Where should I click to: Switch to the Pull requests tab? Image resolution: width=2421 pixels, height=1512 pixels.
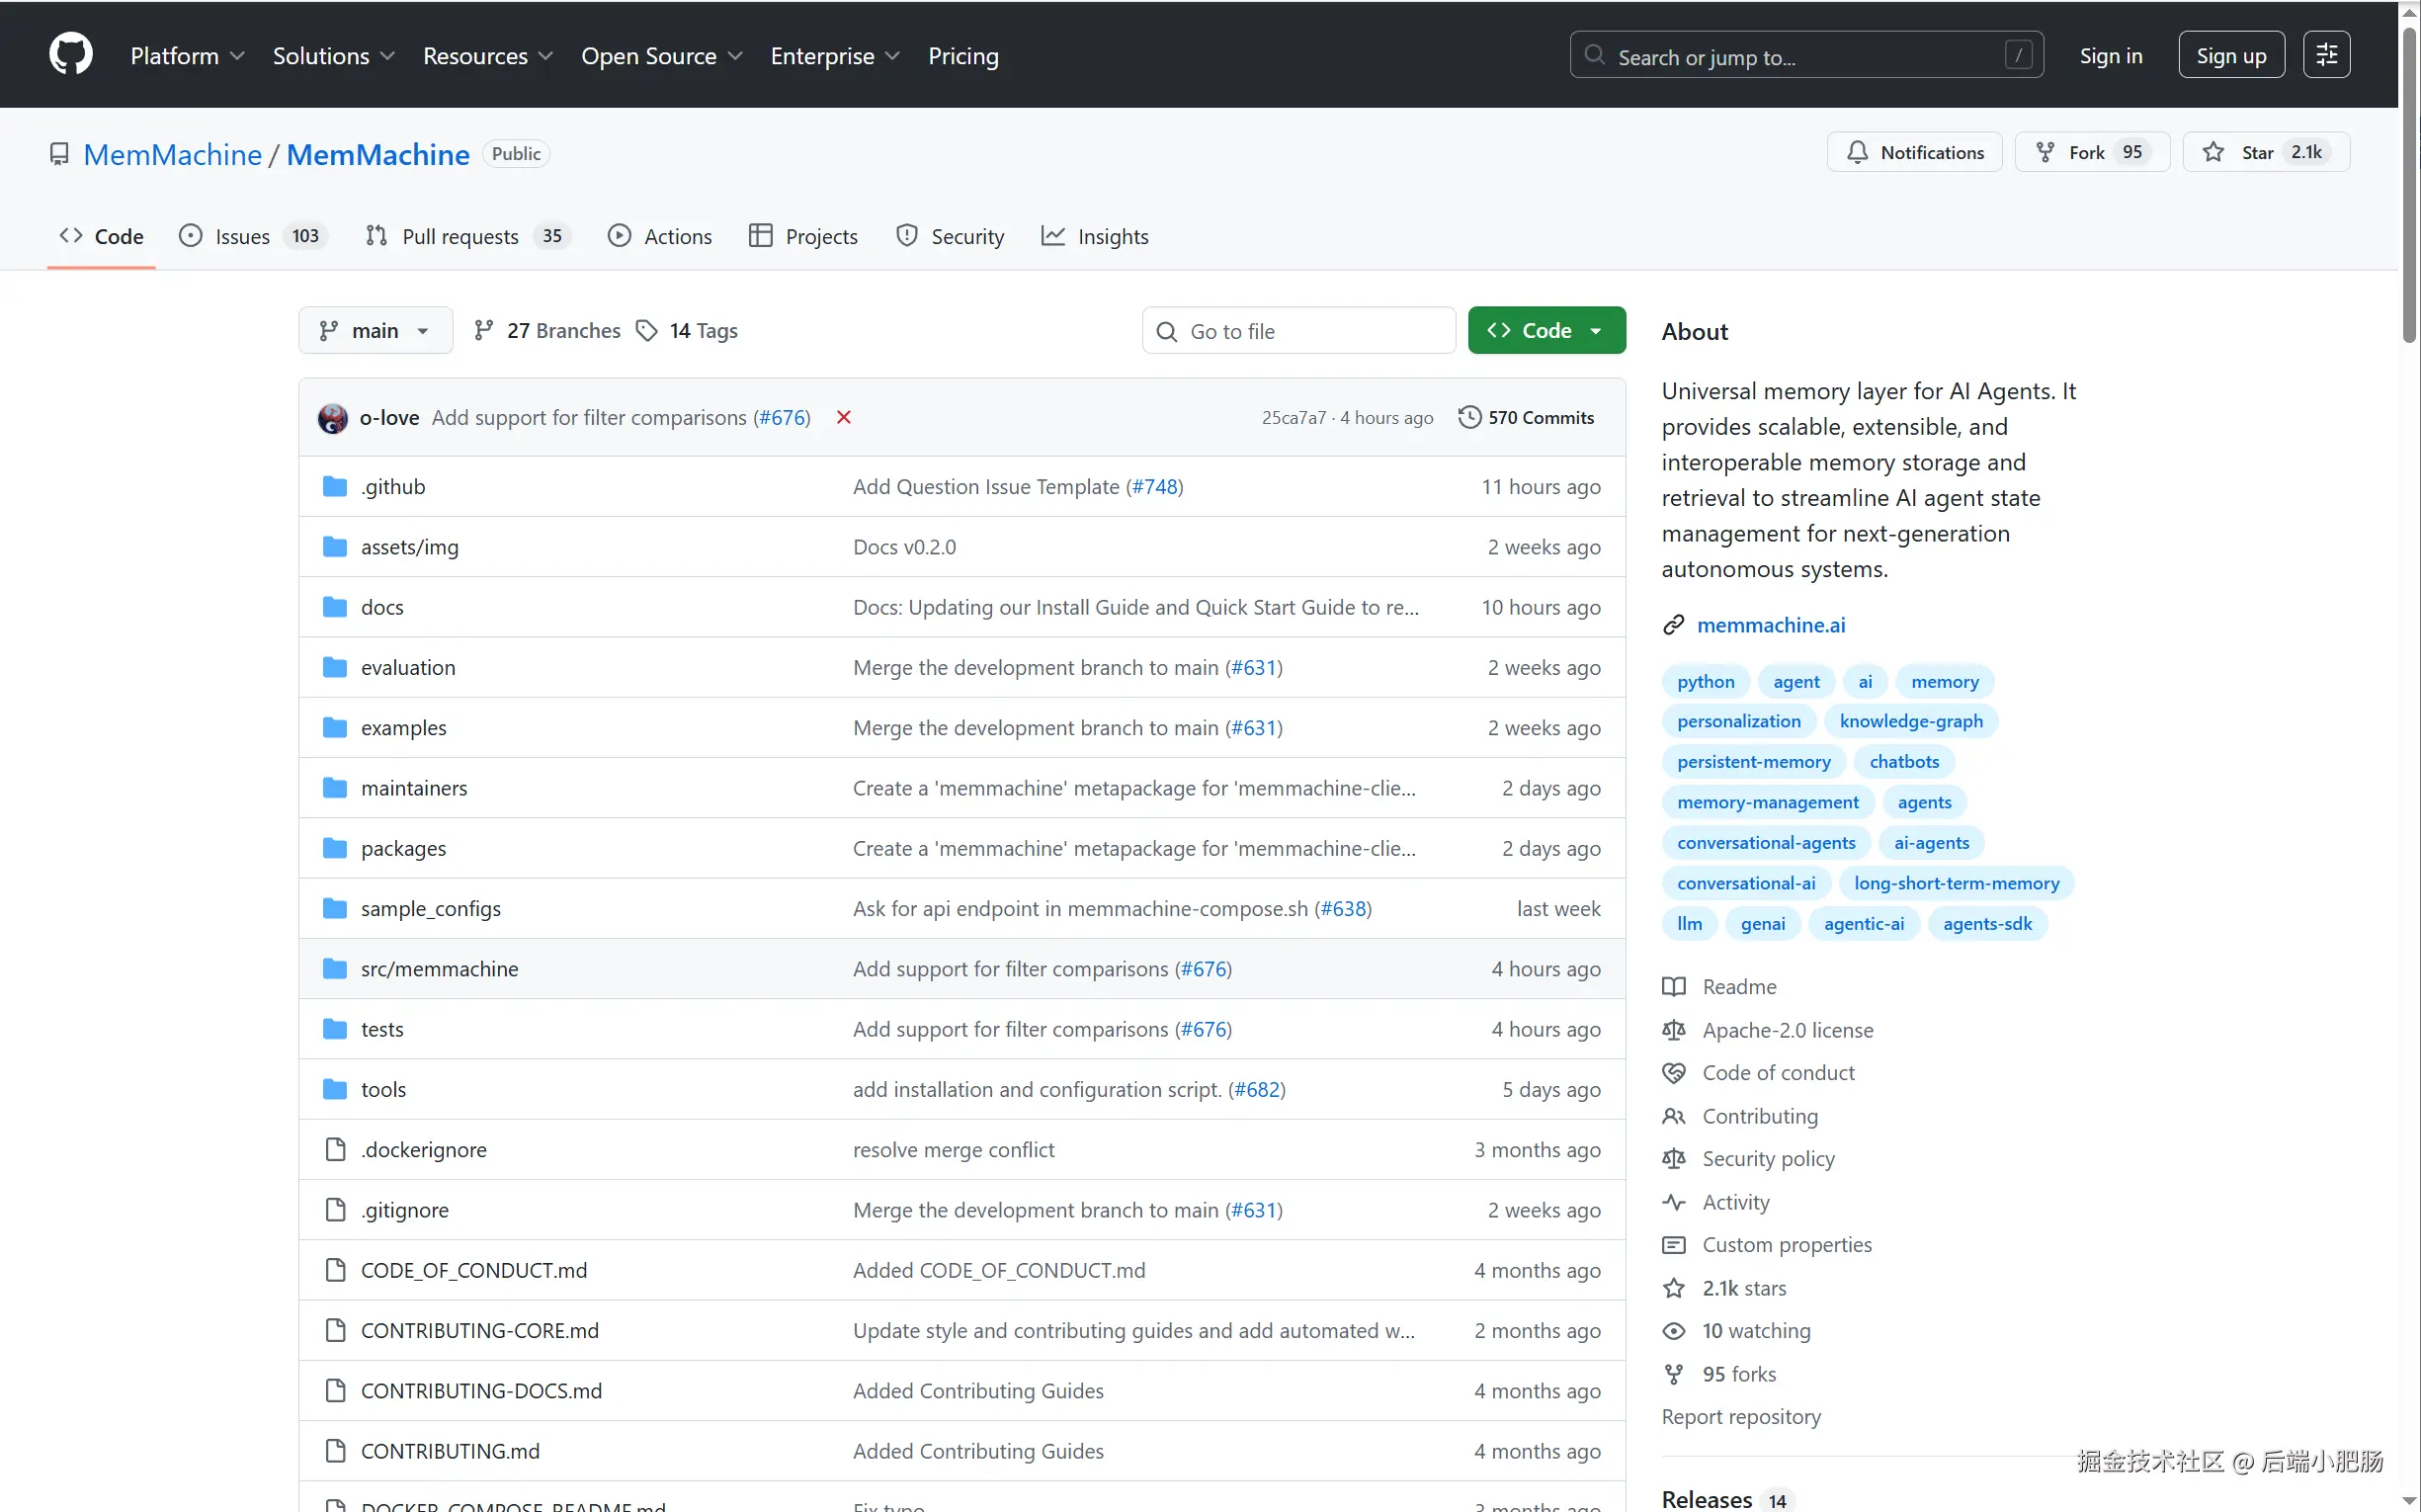[460, 236]
